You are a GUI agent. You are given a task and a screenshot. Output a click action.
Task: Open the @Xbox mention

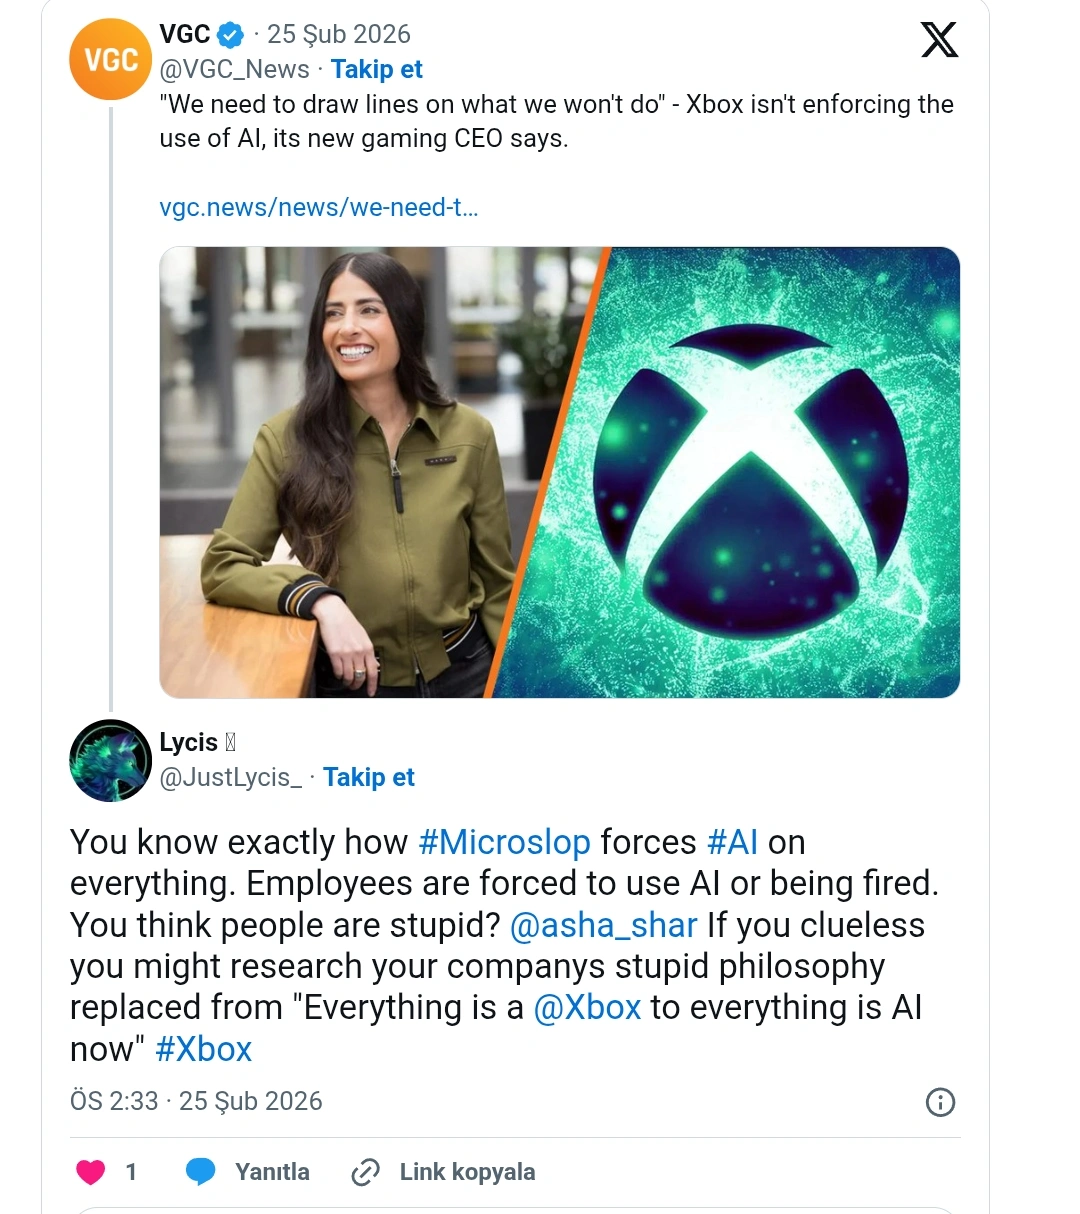[x=590, y=1007]
